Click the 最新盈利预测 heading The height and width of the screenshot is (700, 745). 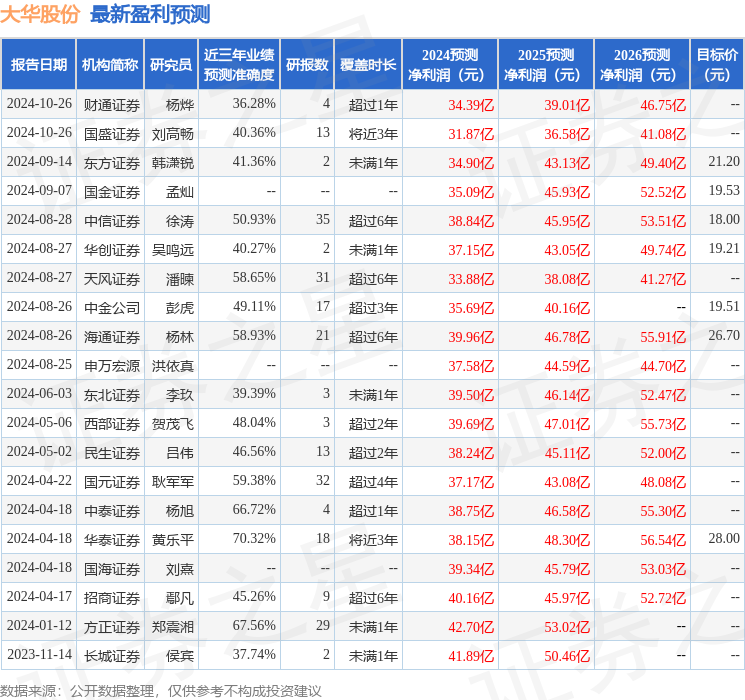150,14
